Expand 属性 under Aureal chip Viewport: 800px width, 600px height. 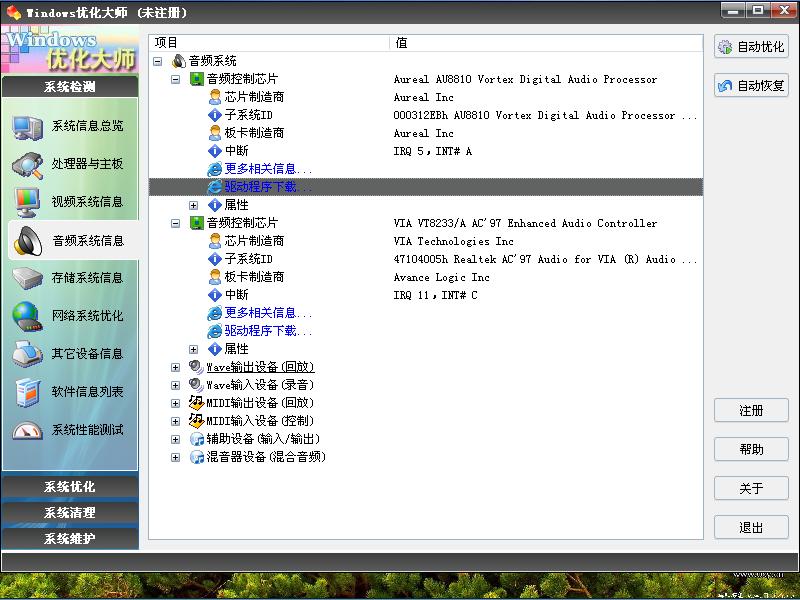[x=193, y=206]
